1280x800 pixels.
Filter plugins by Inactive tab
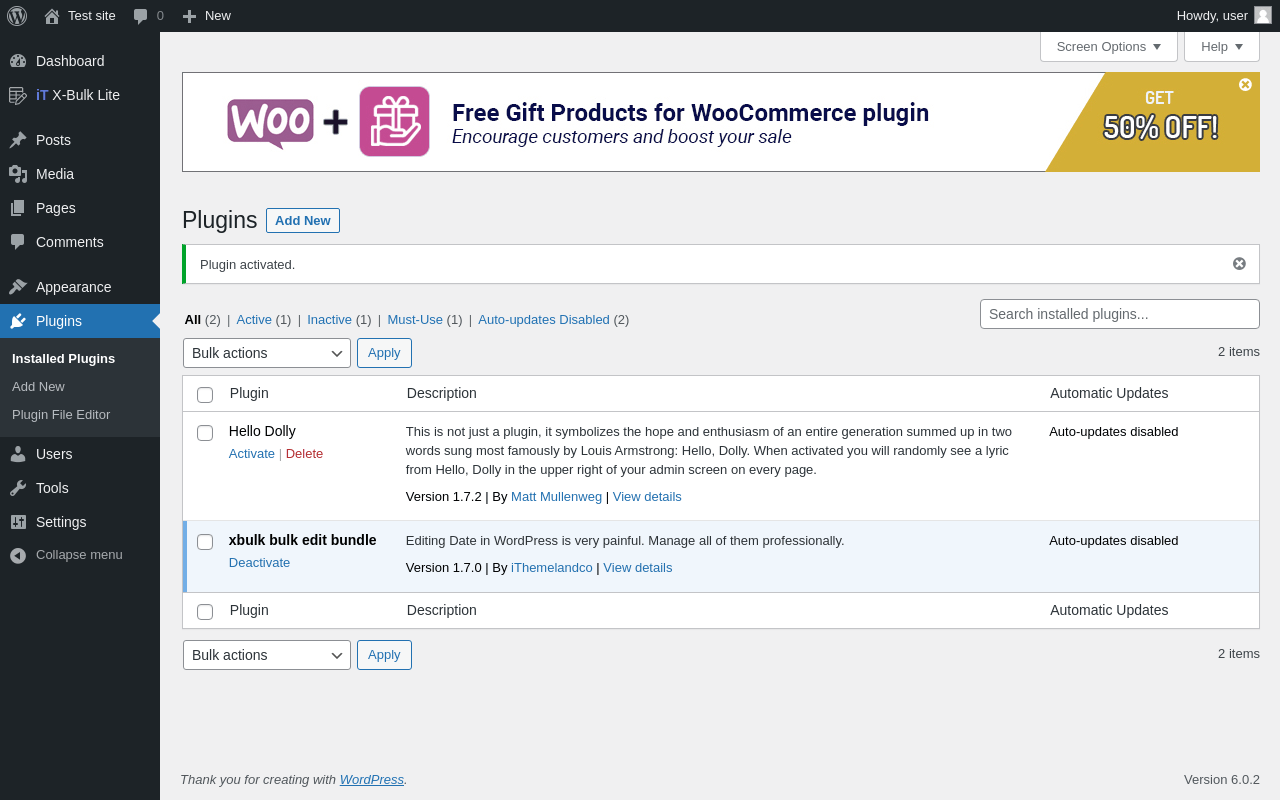329,320
